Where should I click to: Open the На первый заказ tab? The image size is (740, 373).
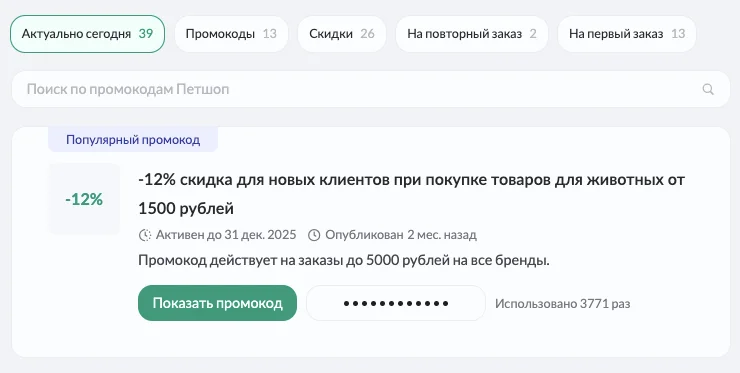[x=627, y=34]
